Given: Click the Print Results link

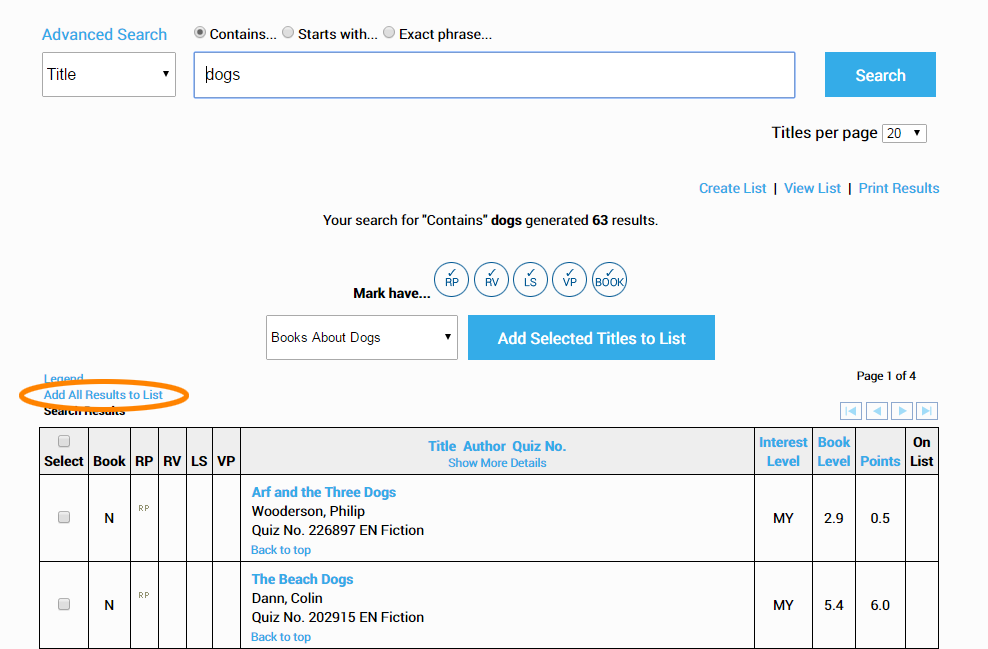Looking at the screenshot, I should (x=899, y=188).
